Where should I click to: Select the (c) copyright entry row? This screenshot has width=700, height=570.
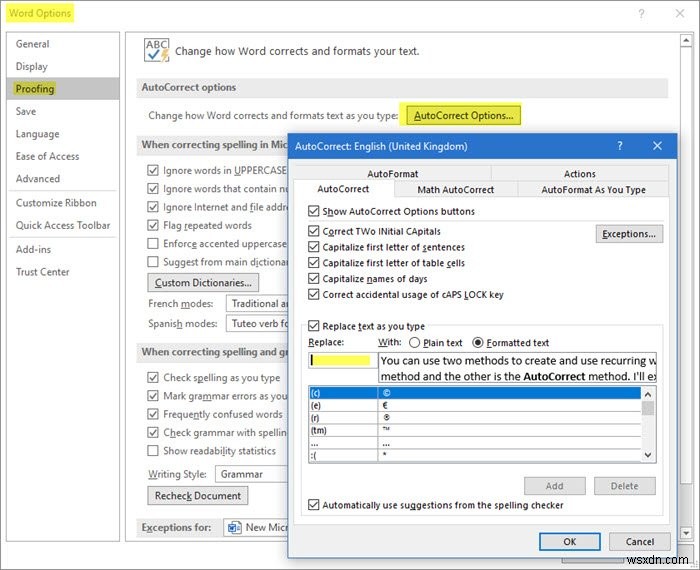click(475, 393)
